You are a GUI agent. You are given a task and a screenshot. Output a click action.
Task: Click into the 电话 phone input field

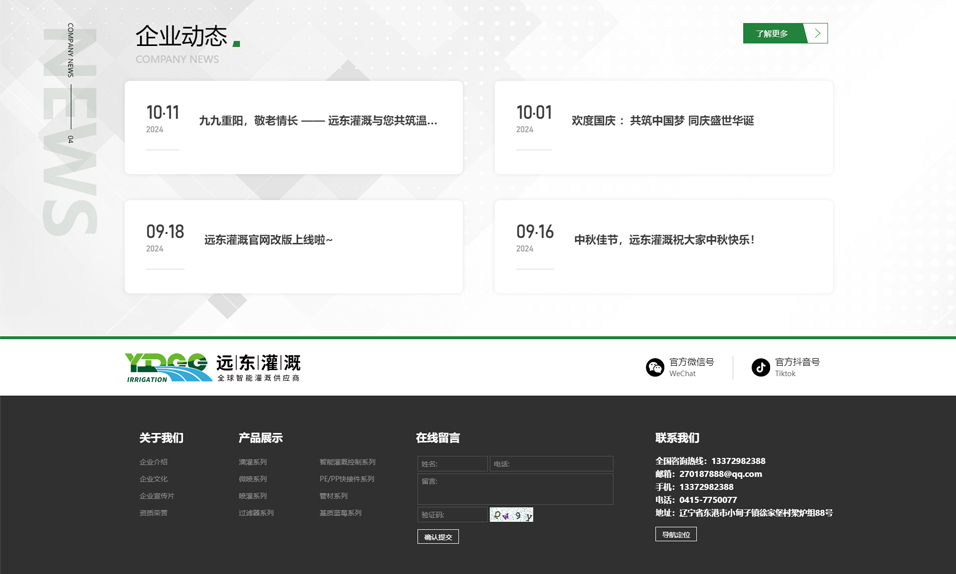[x=551, y=464]
